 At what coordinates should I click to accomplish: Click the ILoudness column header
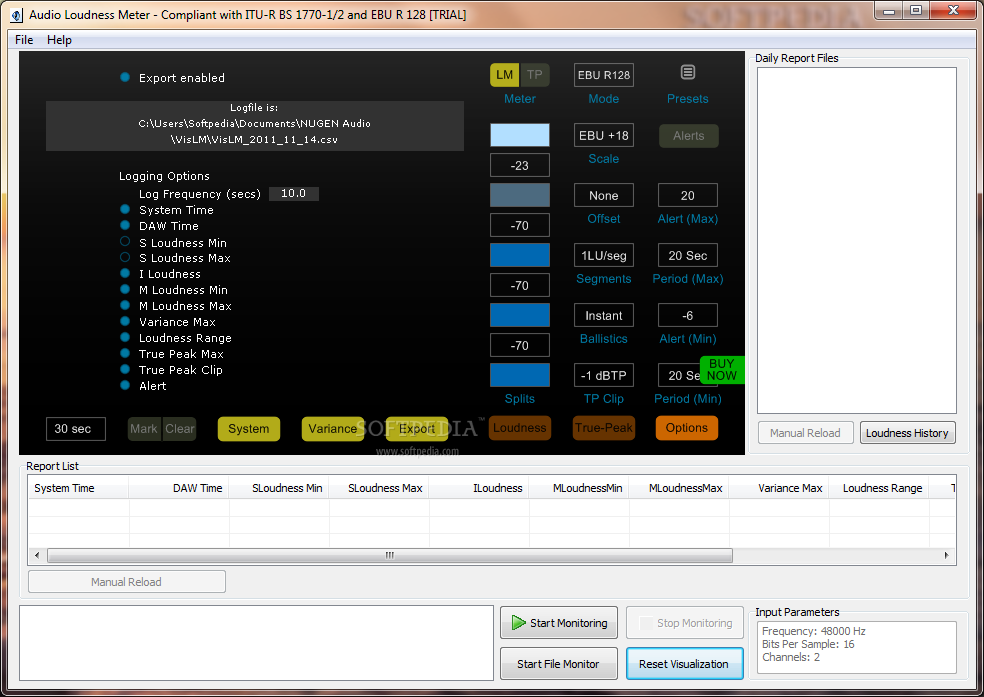[479, 488]
